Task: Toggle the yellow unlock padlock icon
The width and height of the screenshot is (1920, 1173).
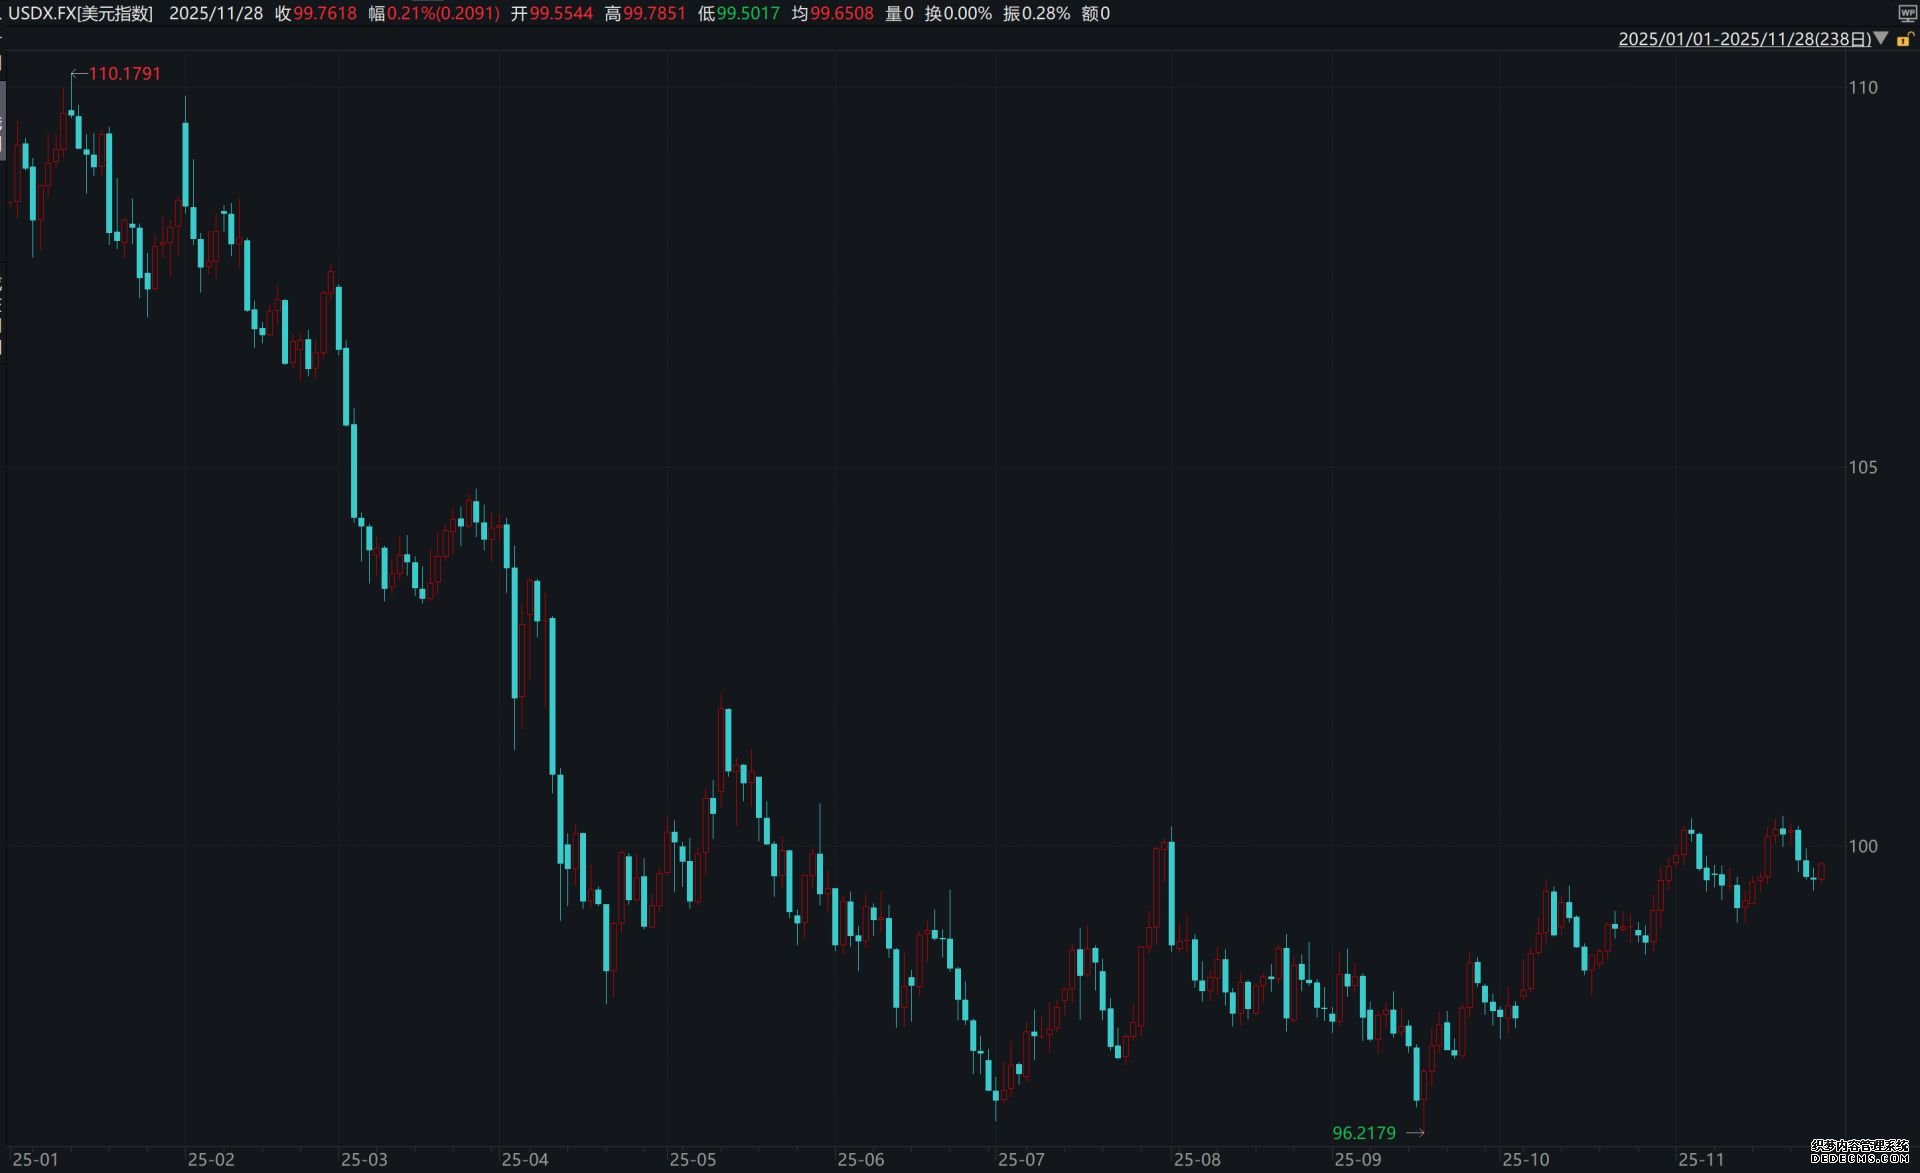Action: 1904,39
